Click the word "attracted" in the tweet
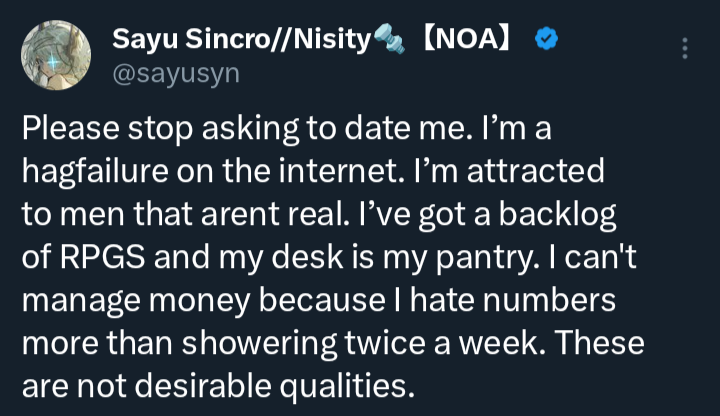 (543, 172)
